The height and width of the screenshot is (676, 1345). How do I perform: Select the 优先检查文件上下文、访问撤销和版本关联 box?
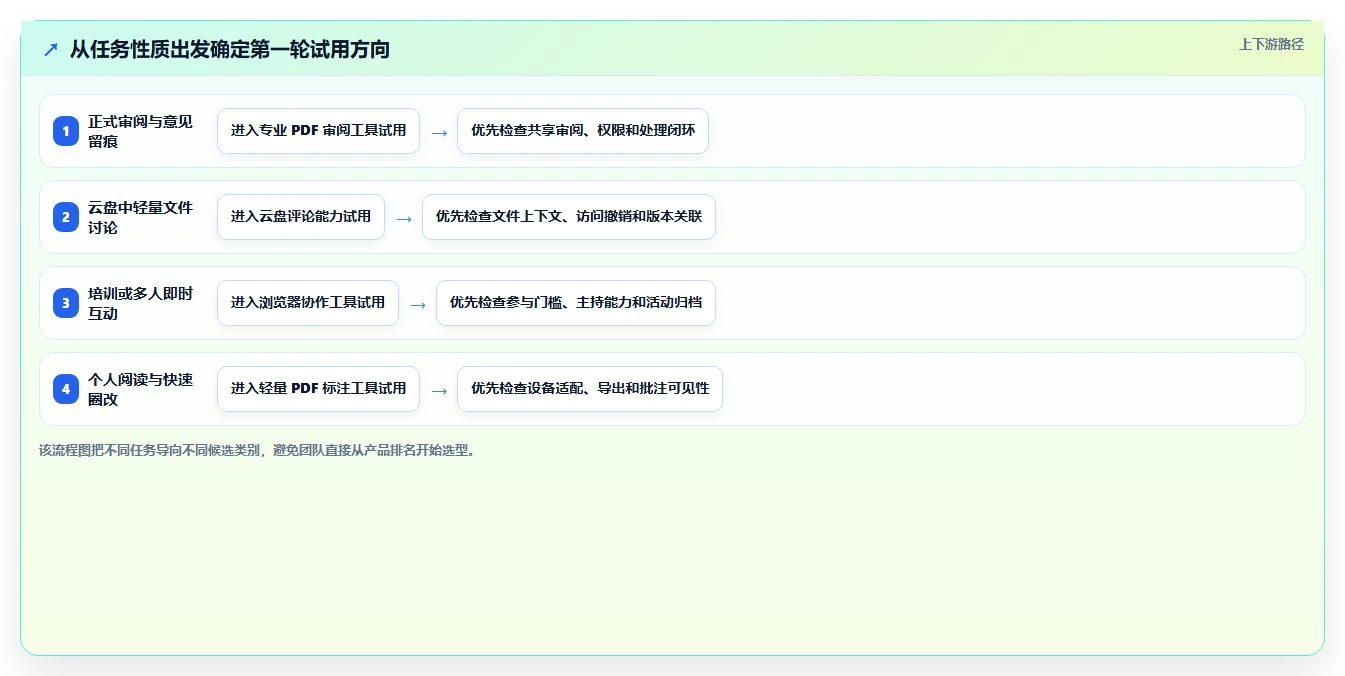click(569, 217)
